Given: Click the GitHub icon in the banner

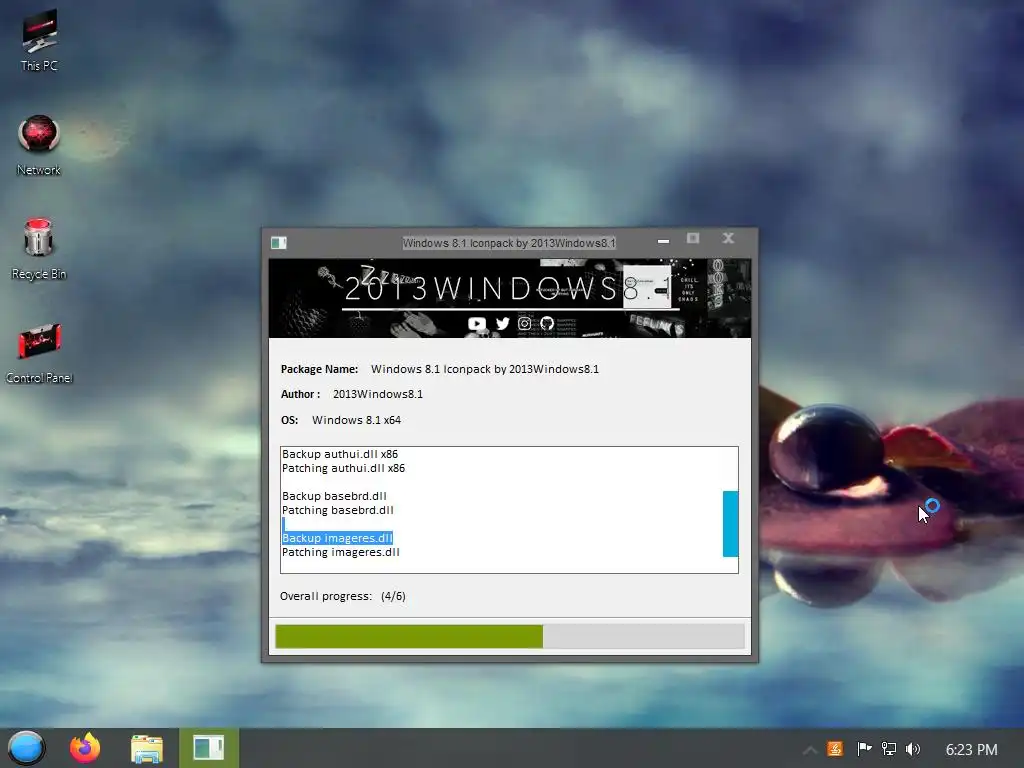Looking at the screenshot, I should click(547, 323).
